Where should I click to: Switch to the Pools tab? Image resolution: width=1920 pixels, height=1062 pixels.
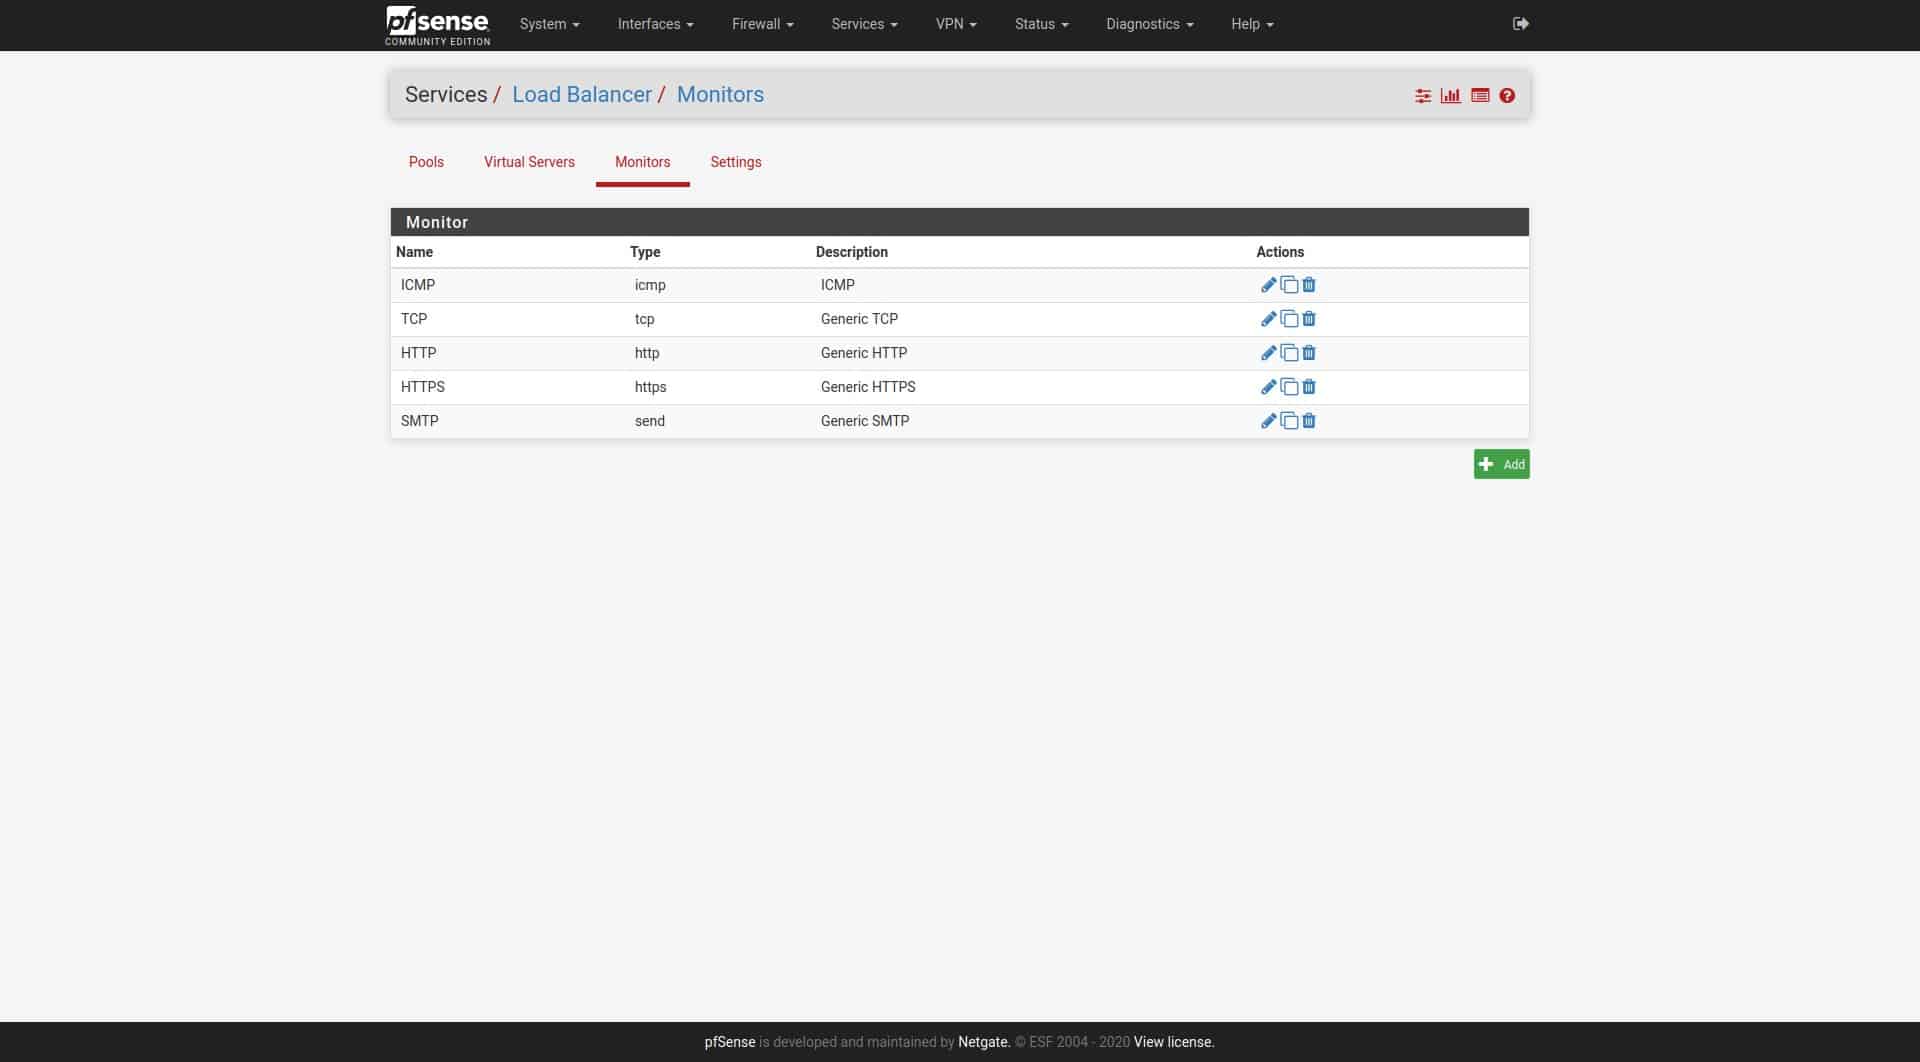click(426, 162)
